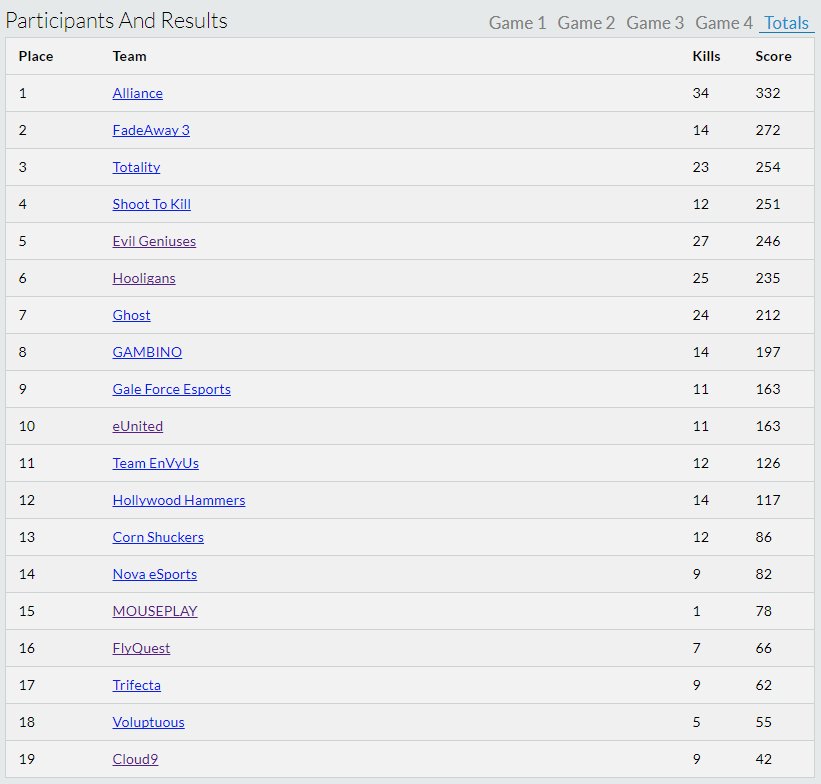The image size is (821, 784).
Task: Open the Evil Geniuses team link
Action: tap(154, 241)
